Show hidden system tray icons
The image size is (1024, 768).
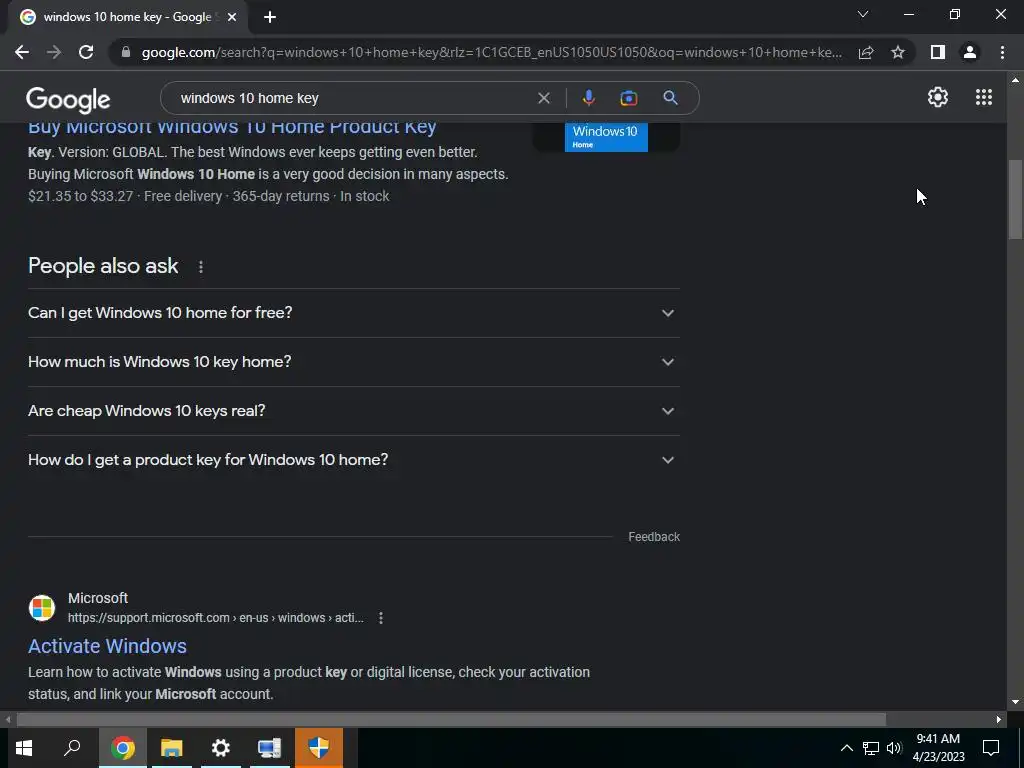[x=846, y=748]
